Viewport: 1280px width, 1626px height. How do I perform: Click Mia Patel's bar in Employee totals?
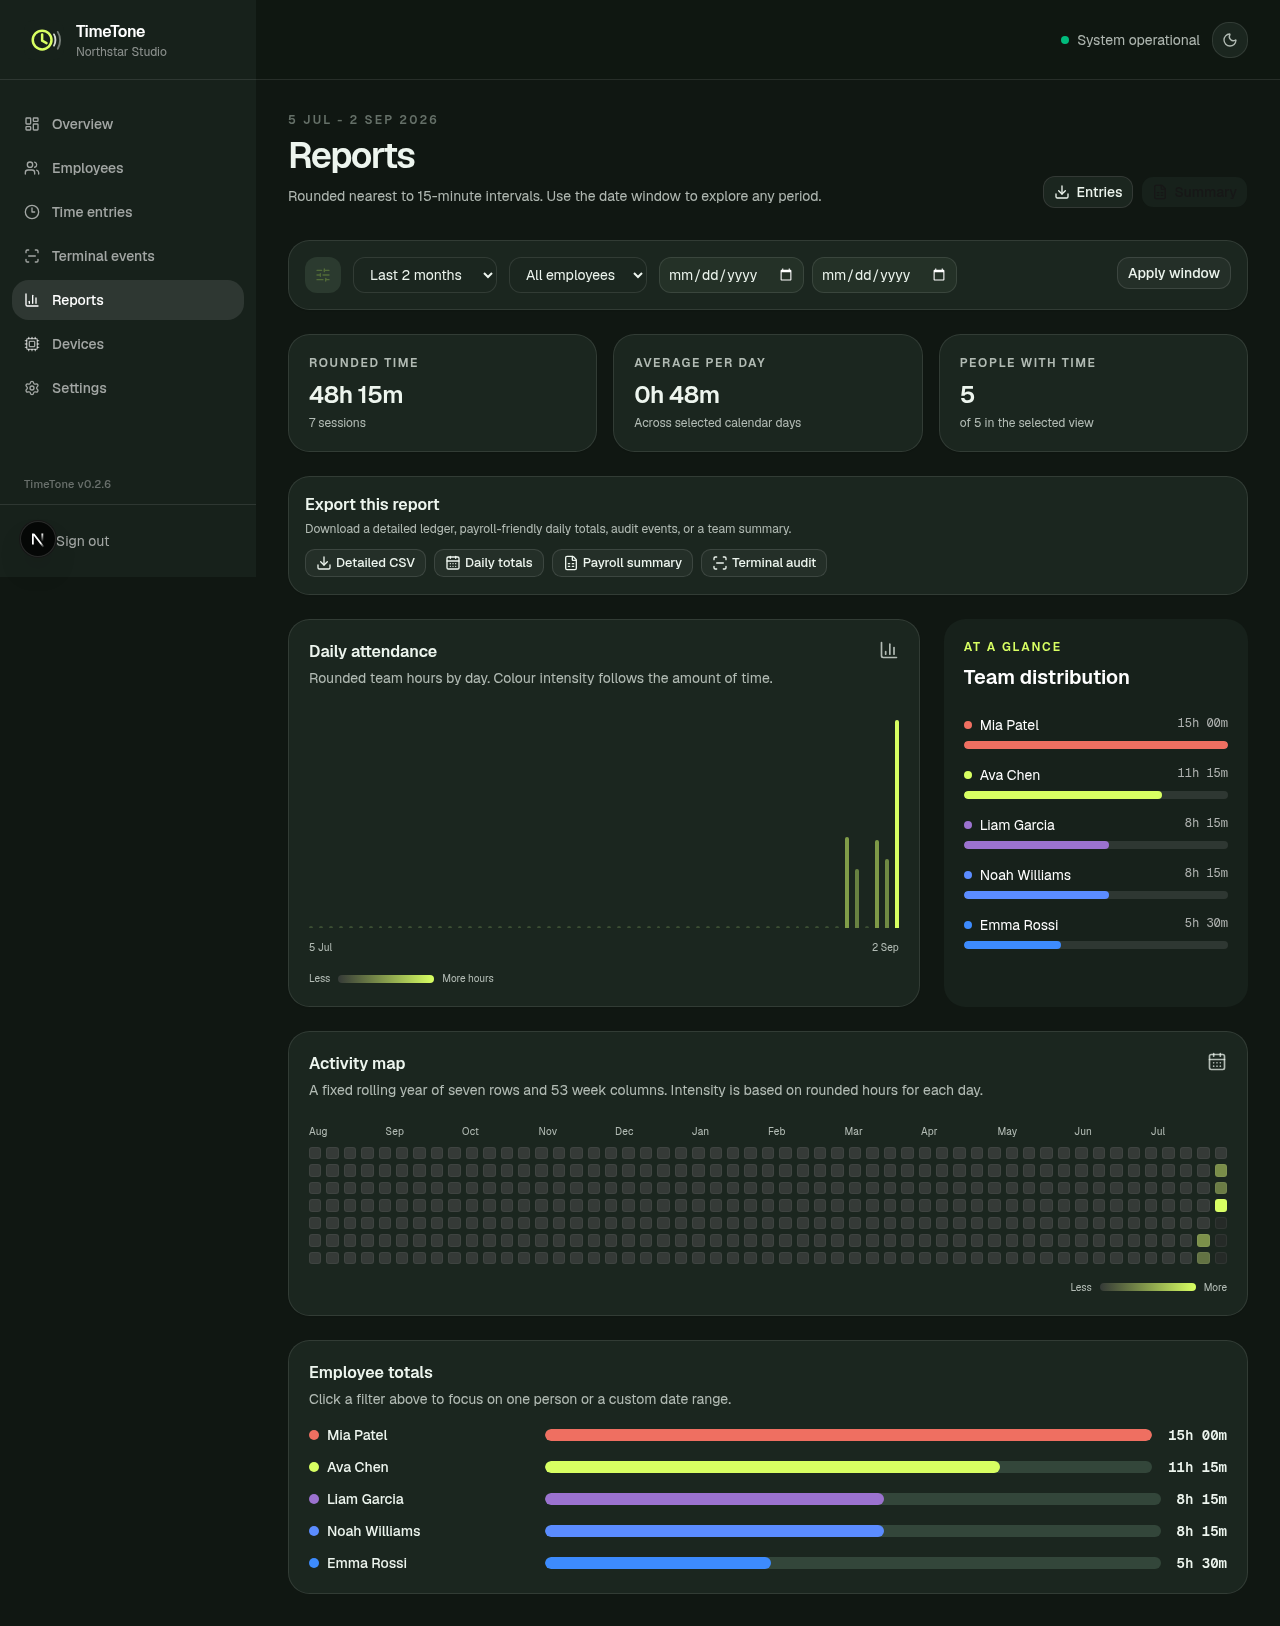pos(848,1435)
